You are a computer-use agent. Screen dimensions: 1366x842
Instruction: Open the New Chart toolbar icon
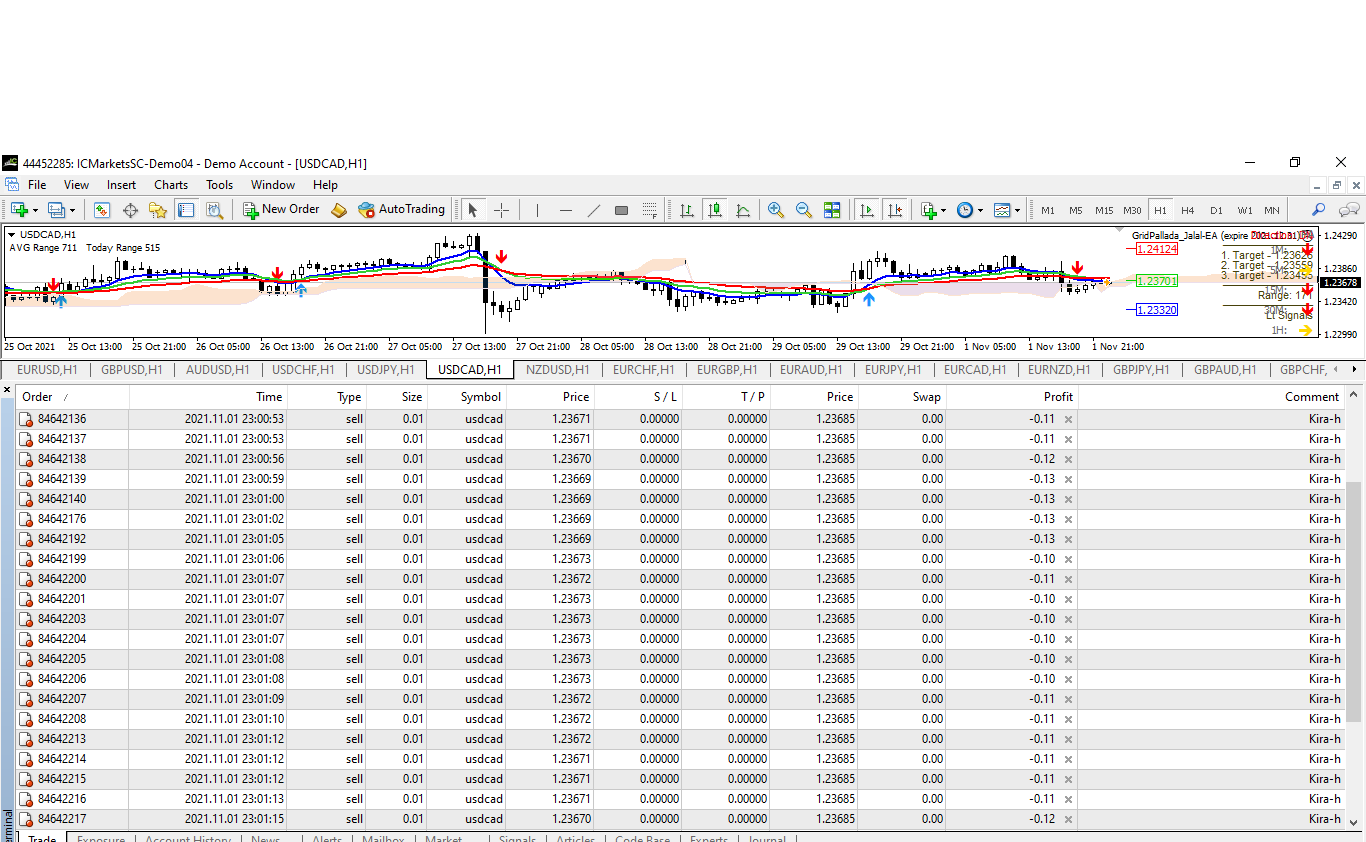click(19, 210)
